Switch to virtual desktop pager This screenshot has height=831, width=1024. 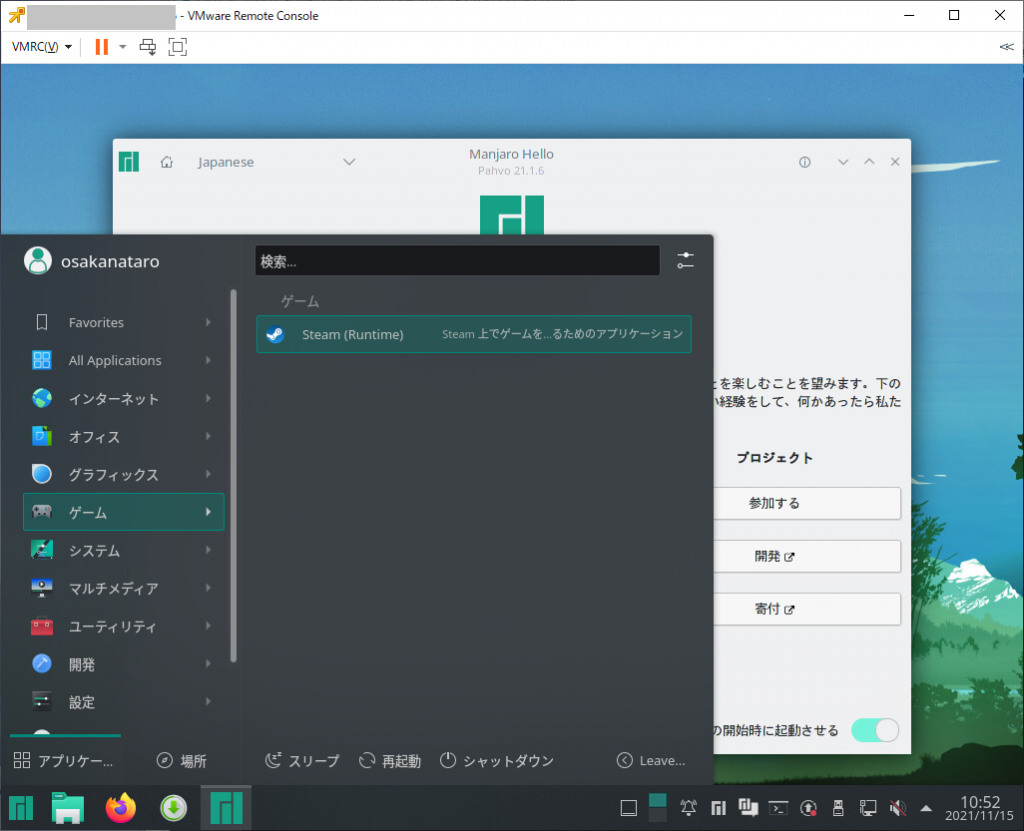tap(658, 808)
